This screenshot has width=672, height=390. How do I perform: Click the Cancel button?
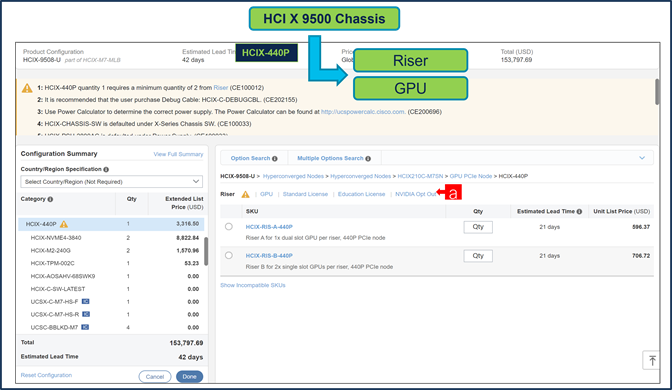[155, 377]
